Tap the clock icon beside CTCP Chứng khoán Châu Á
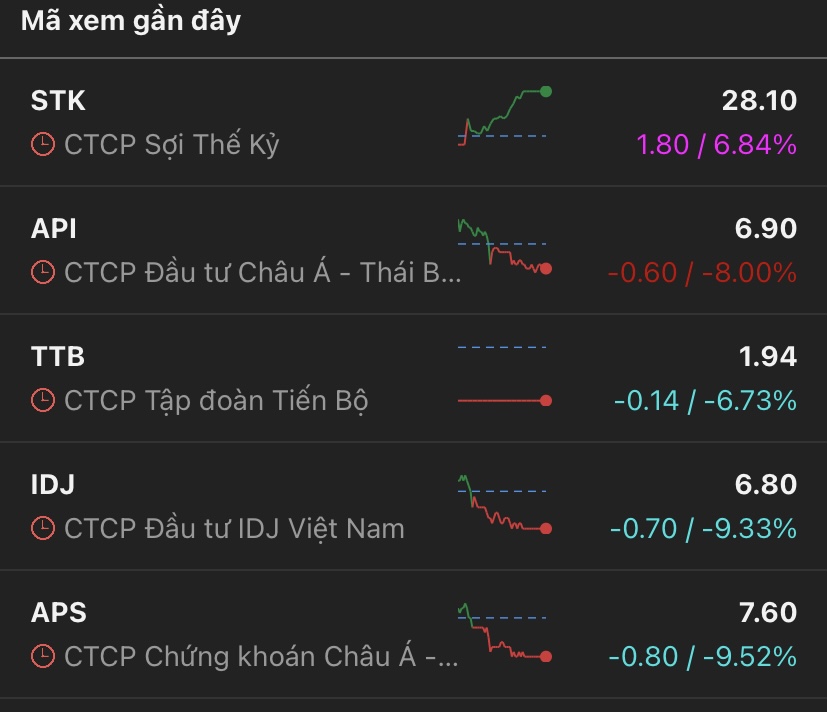 [43, 656]
